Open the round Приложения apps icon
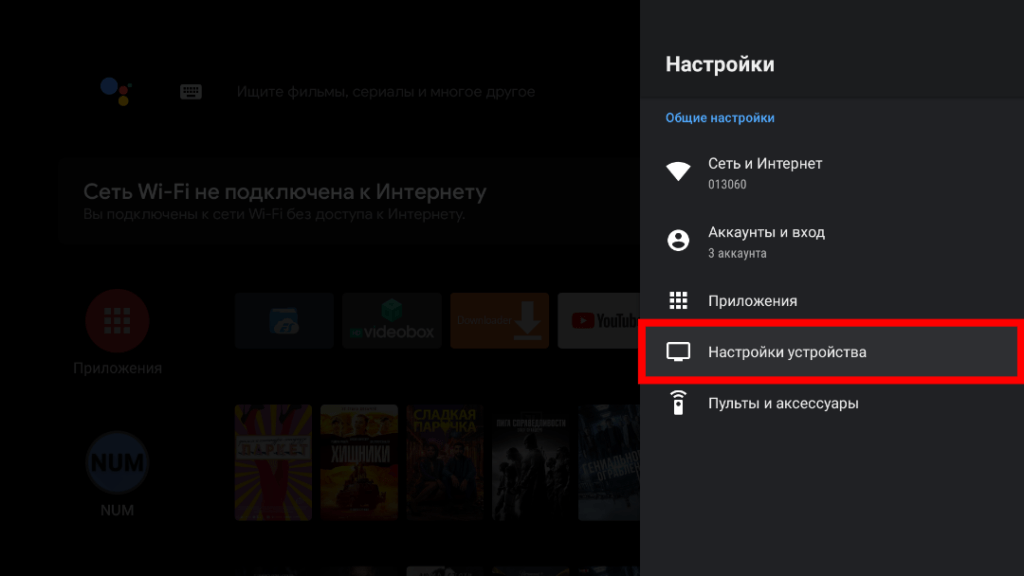The image size is (1024, 576). tap(117, 320)
